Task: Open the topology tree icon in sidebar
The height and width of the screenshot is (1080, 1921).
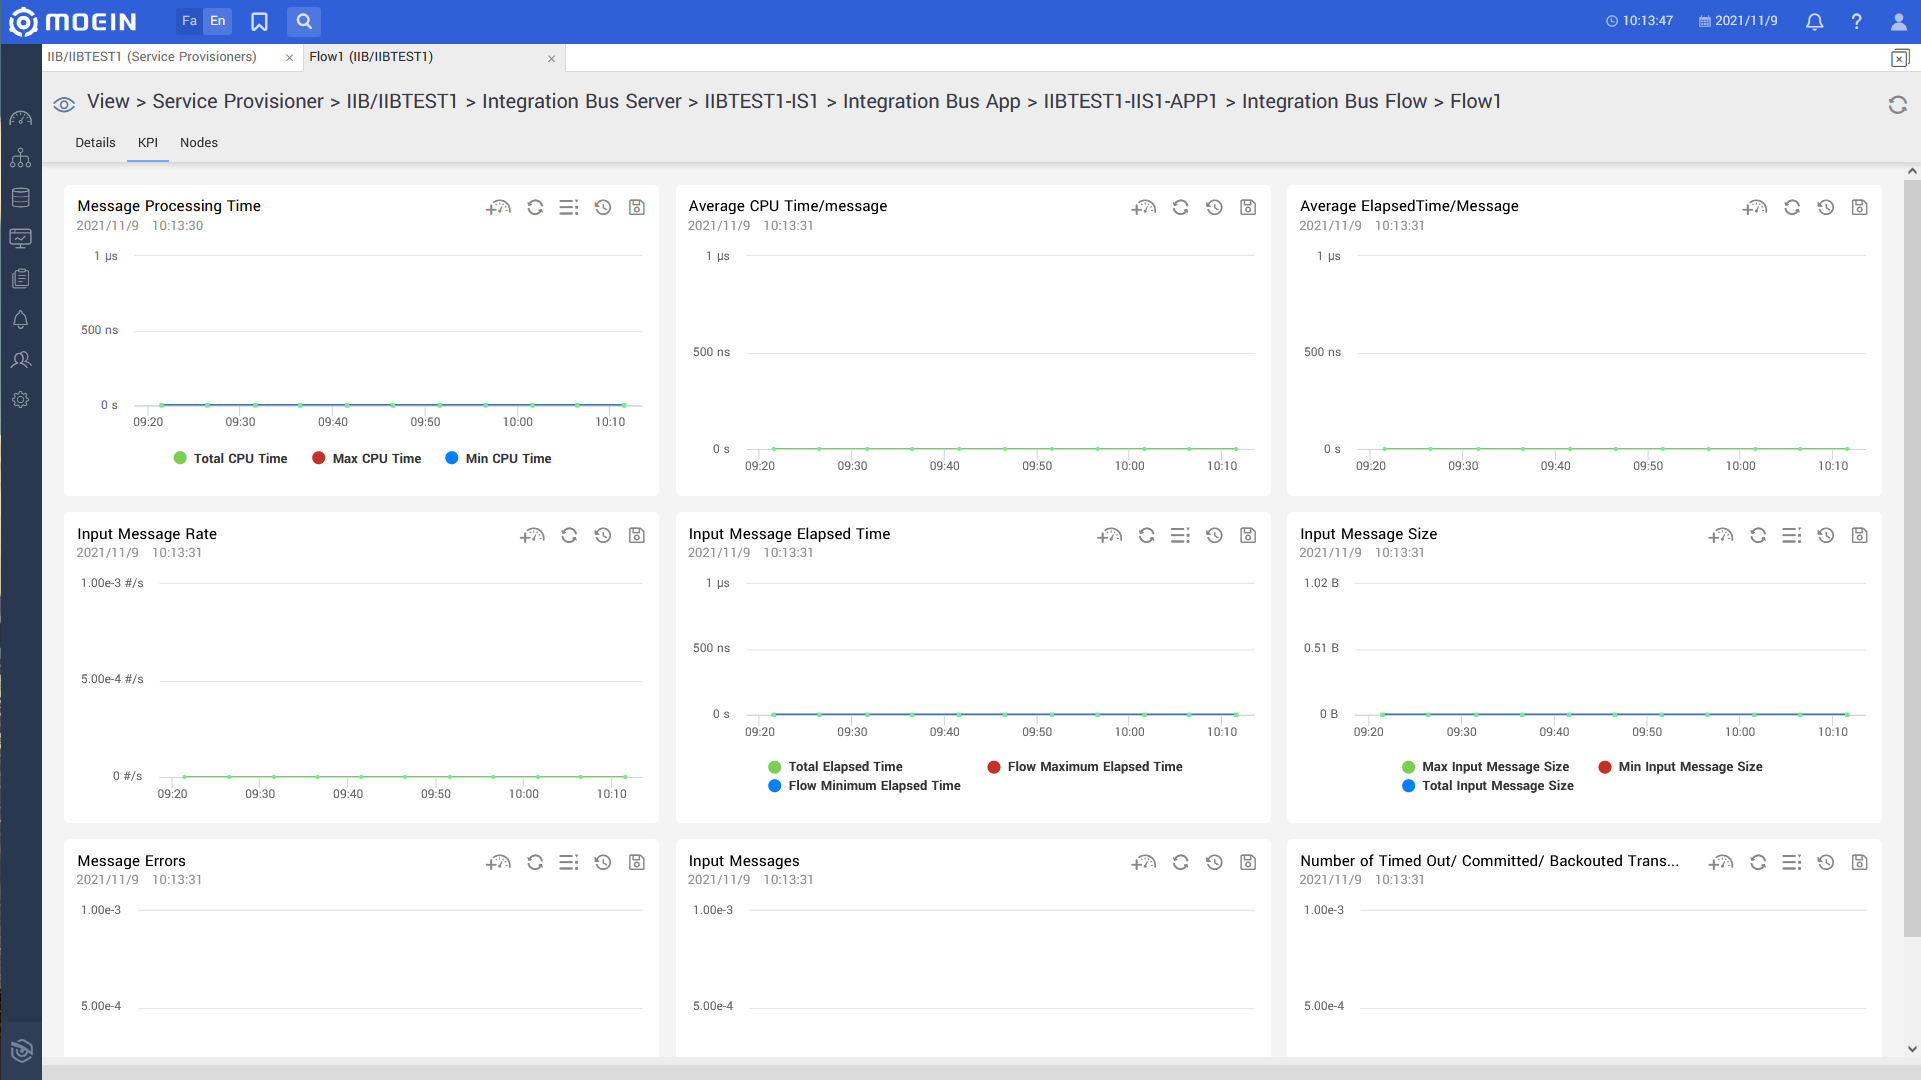Action: coord(20,158)
